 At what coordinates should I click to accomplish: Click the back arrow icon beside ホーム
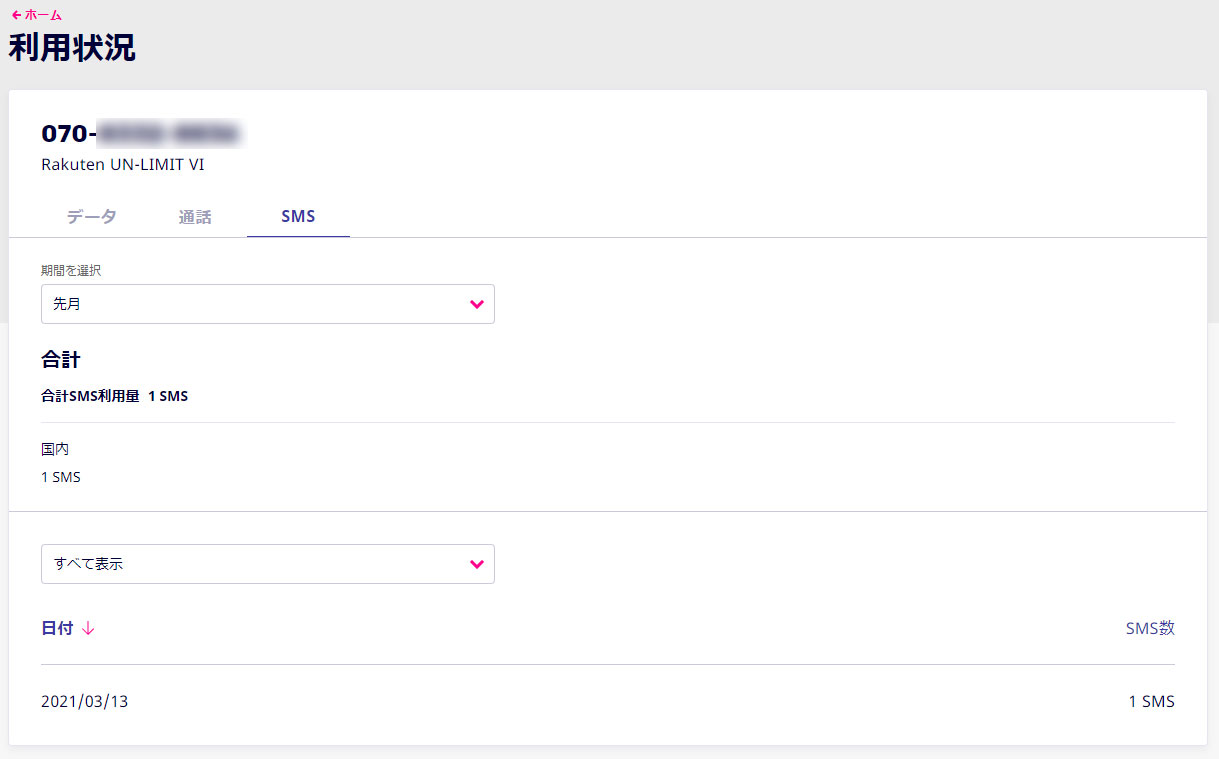(x=16, y=15)
